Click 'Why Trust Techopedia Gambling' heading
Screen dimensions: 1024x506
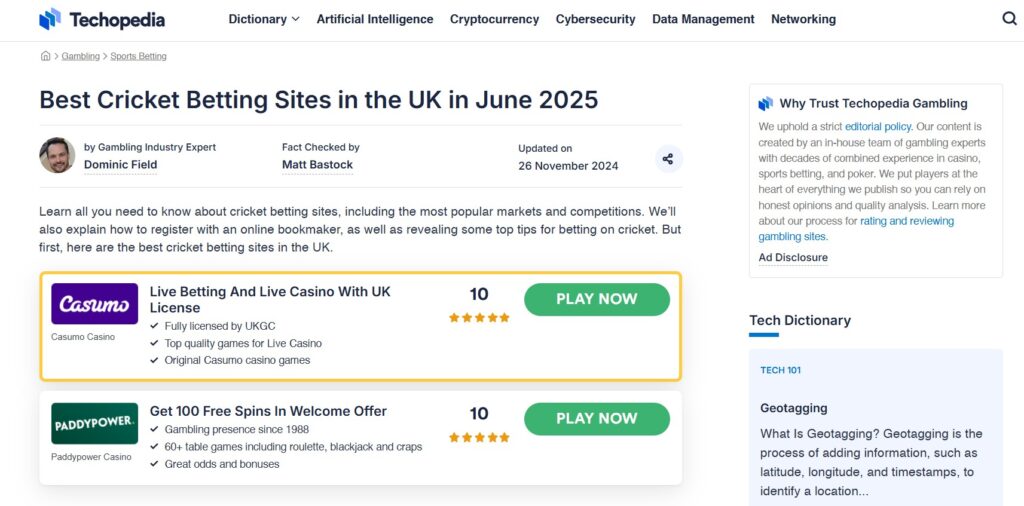pyautogui.click(x=874, y=104)
